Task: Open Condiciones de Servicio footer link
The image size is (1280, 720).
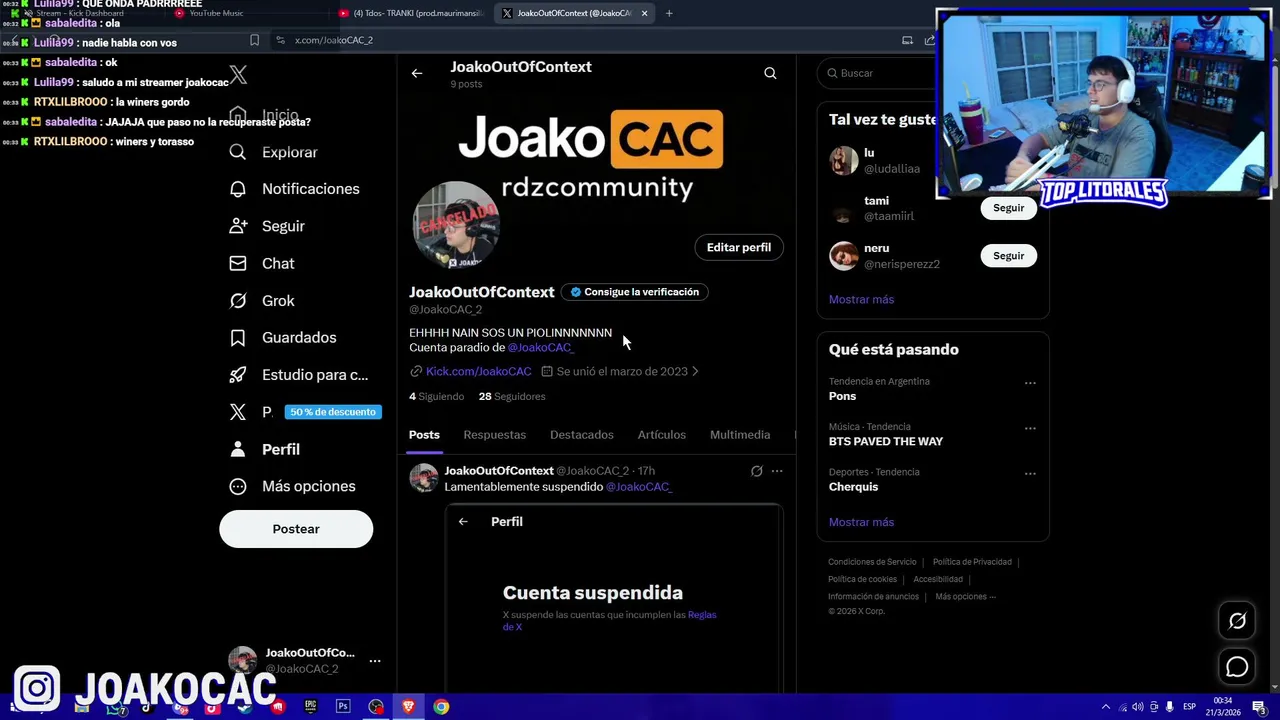Action: (872, 562)
